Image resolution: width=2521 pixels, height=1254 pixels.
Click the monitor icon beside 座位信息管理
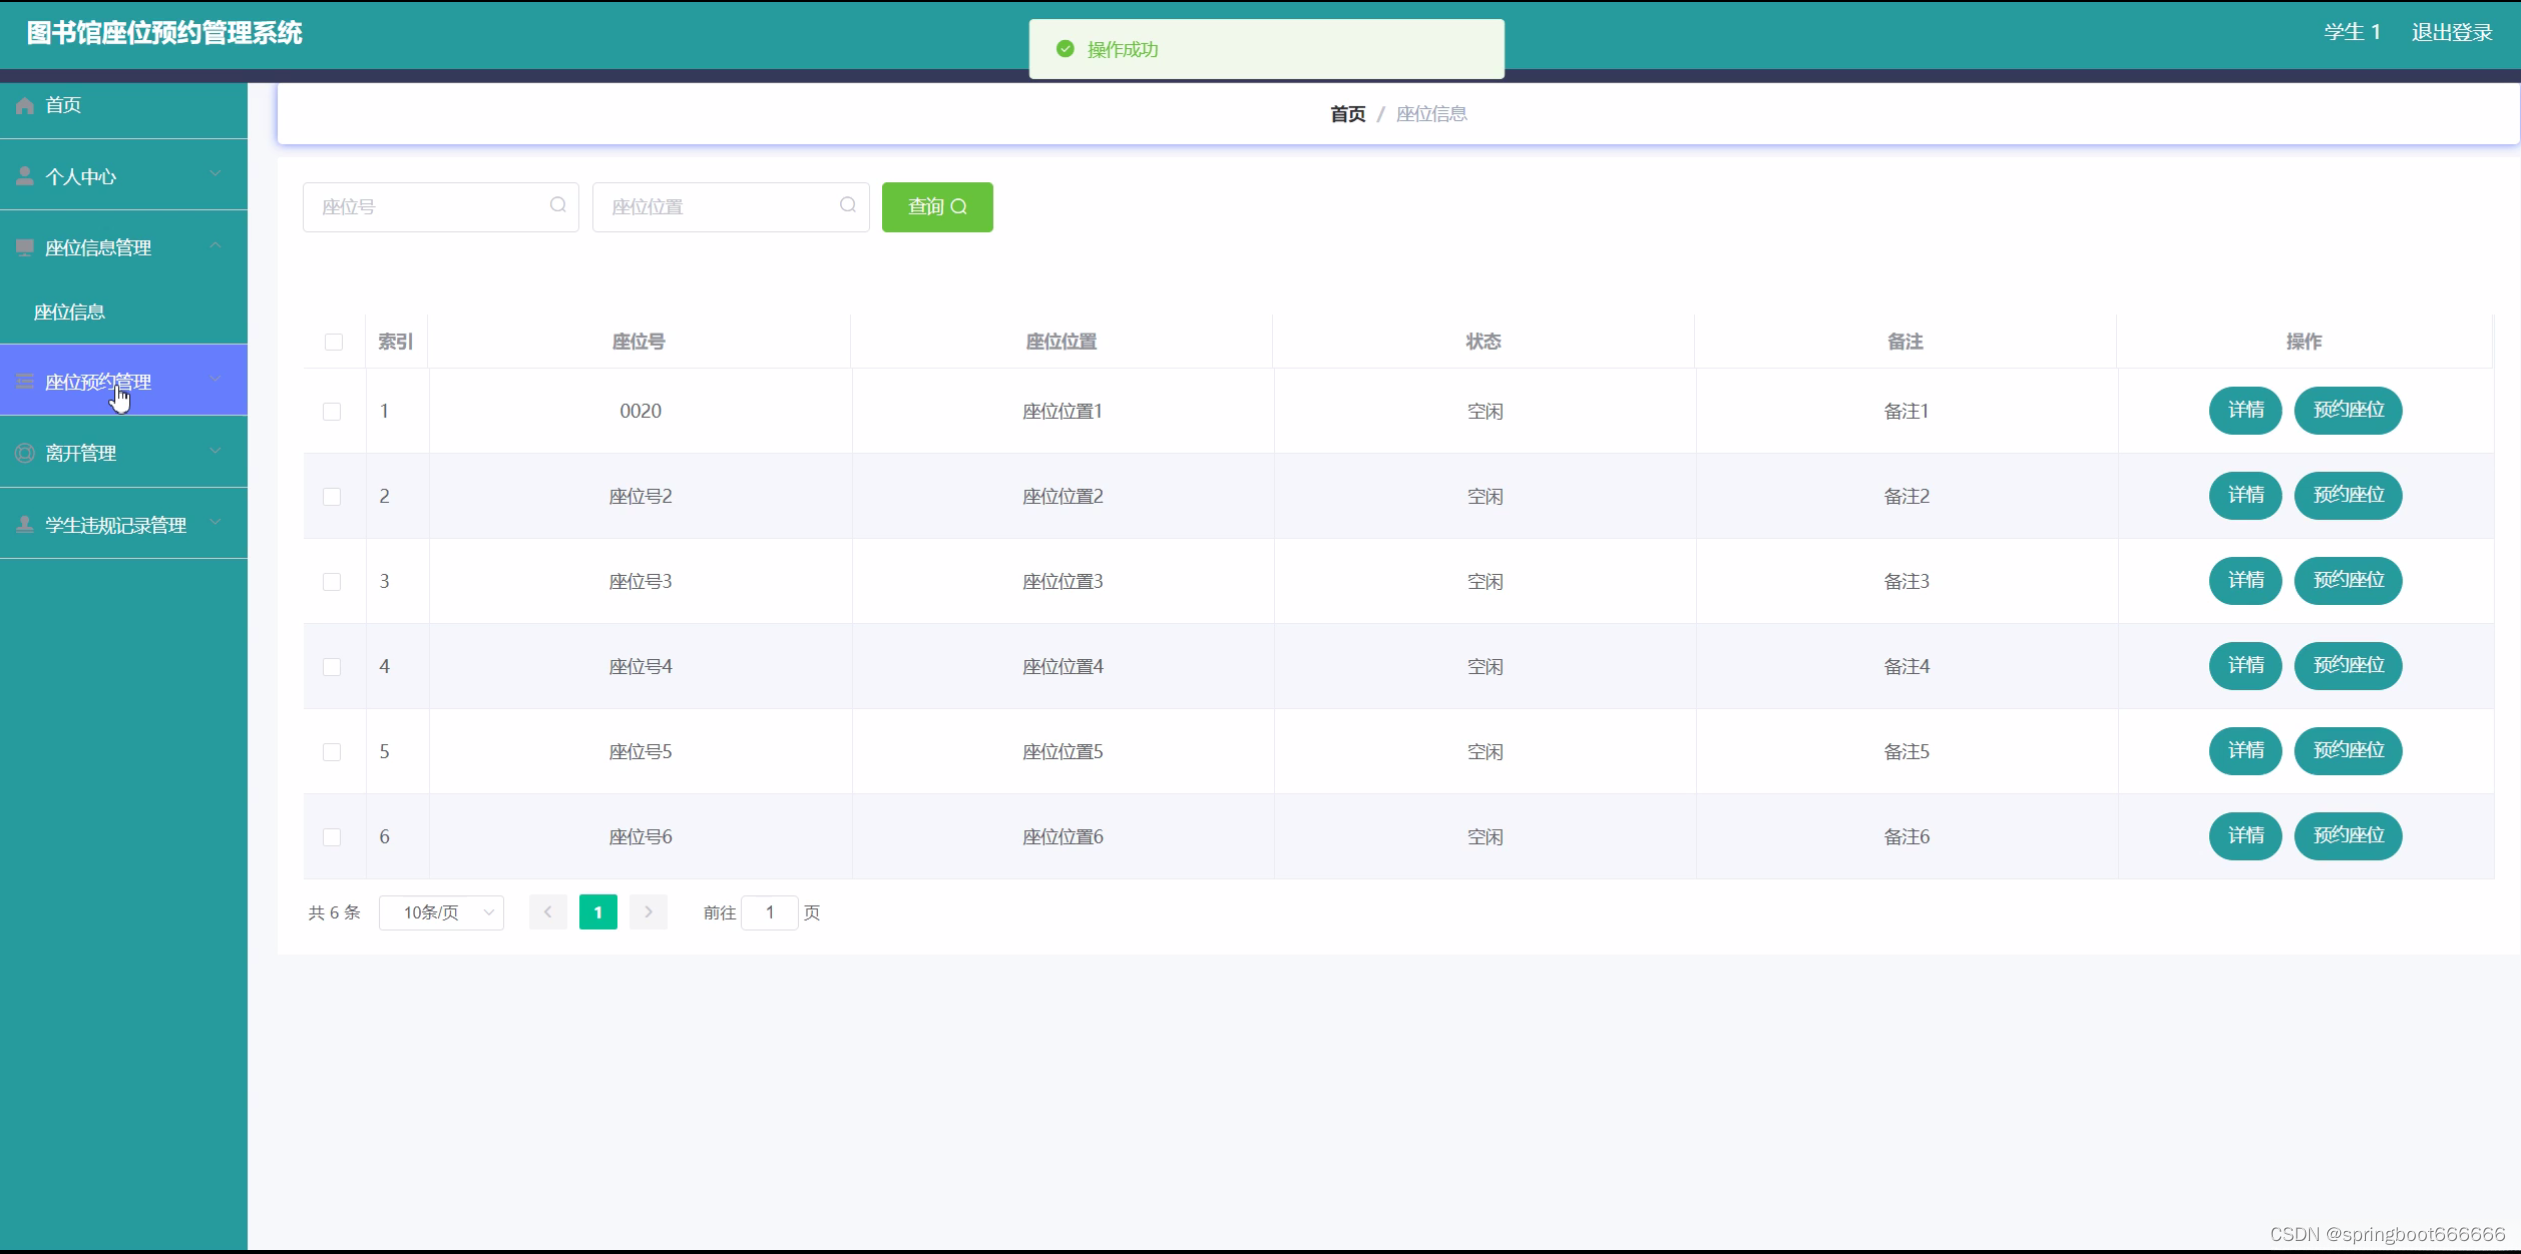point(25,247)
